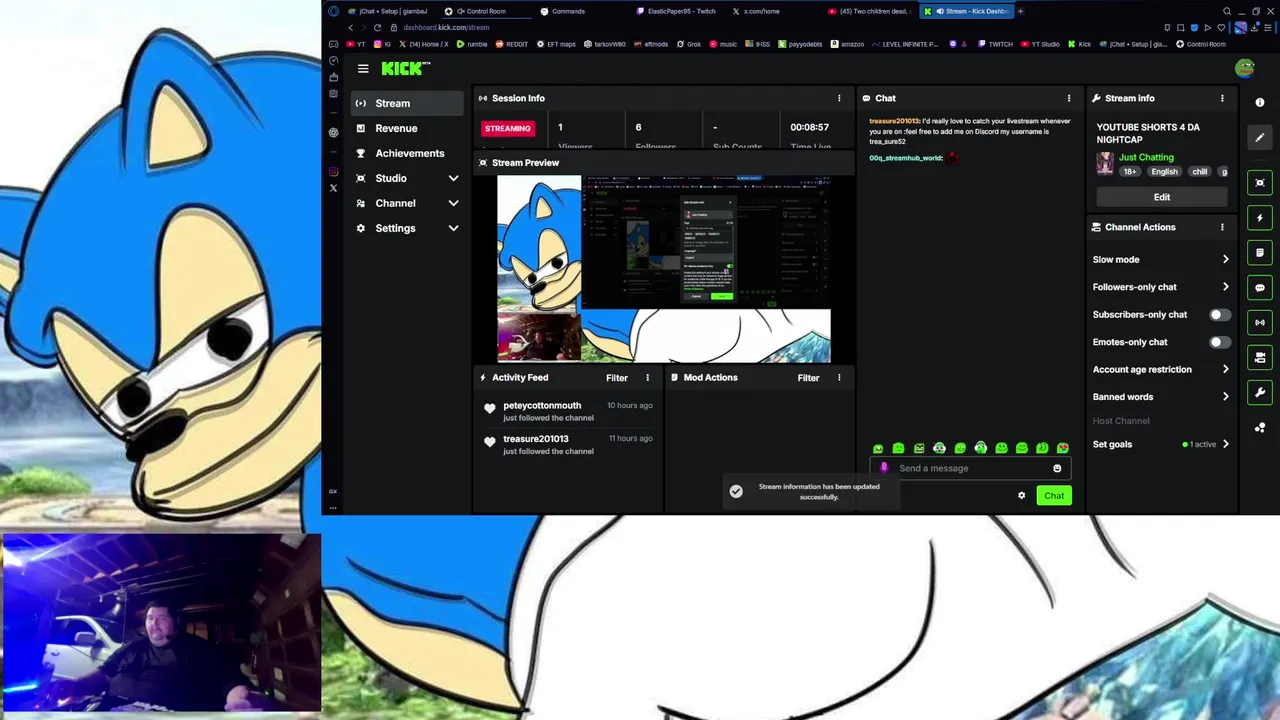Toggle the broadcast signal widget icon in right toolbar
Viewport: 1280px width, 720px height.
(x=1260, y=322)
